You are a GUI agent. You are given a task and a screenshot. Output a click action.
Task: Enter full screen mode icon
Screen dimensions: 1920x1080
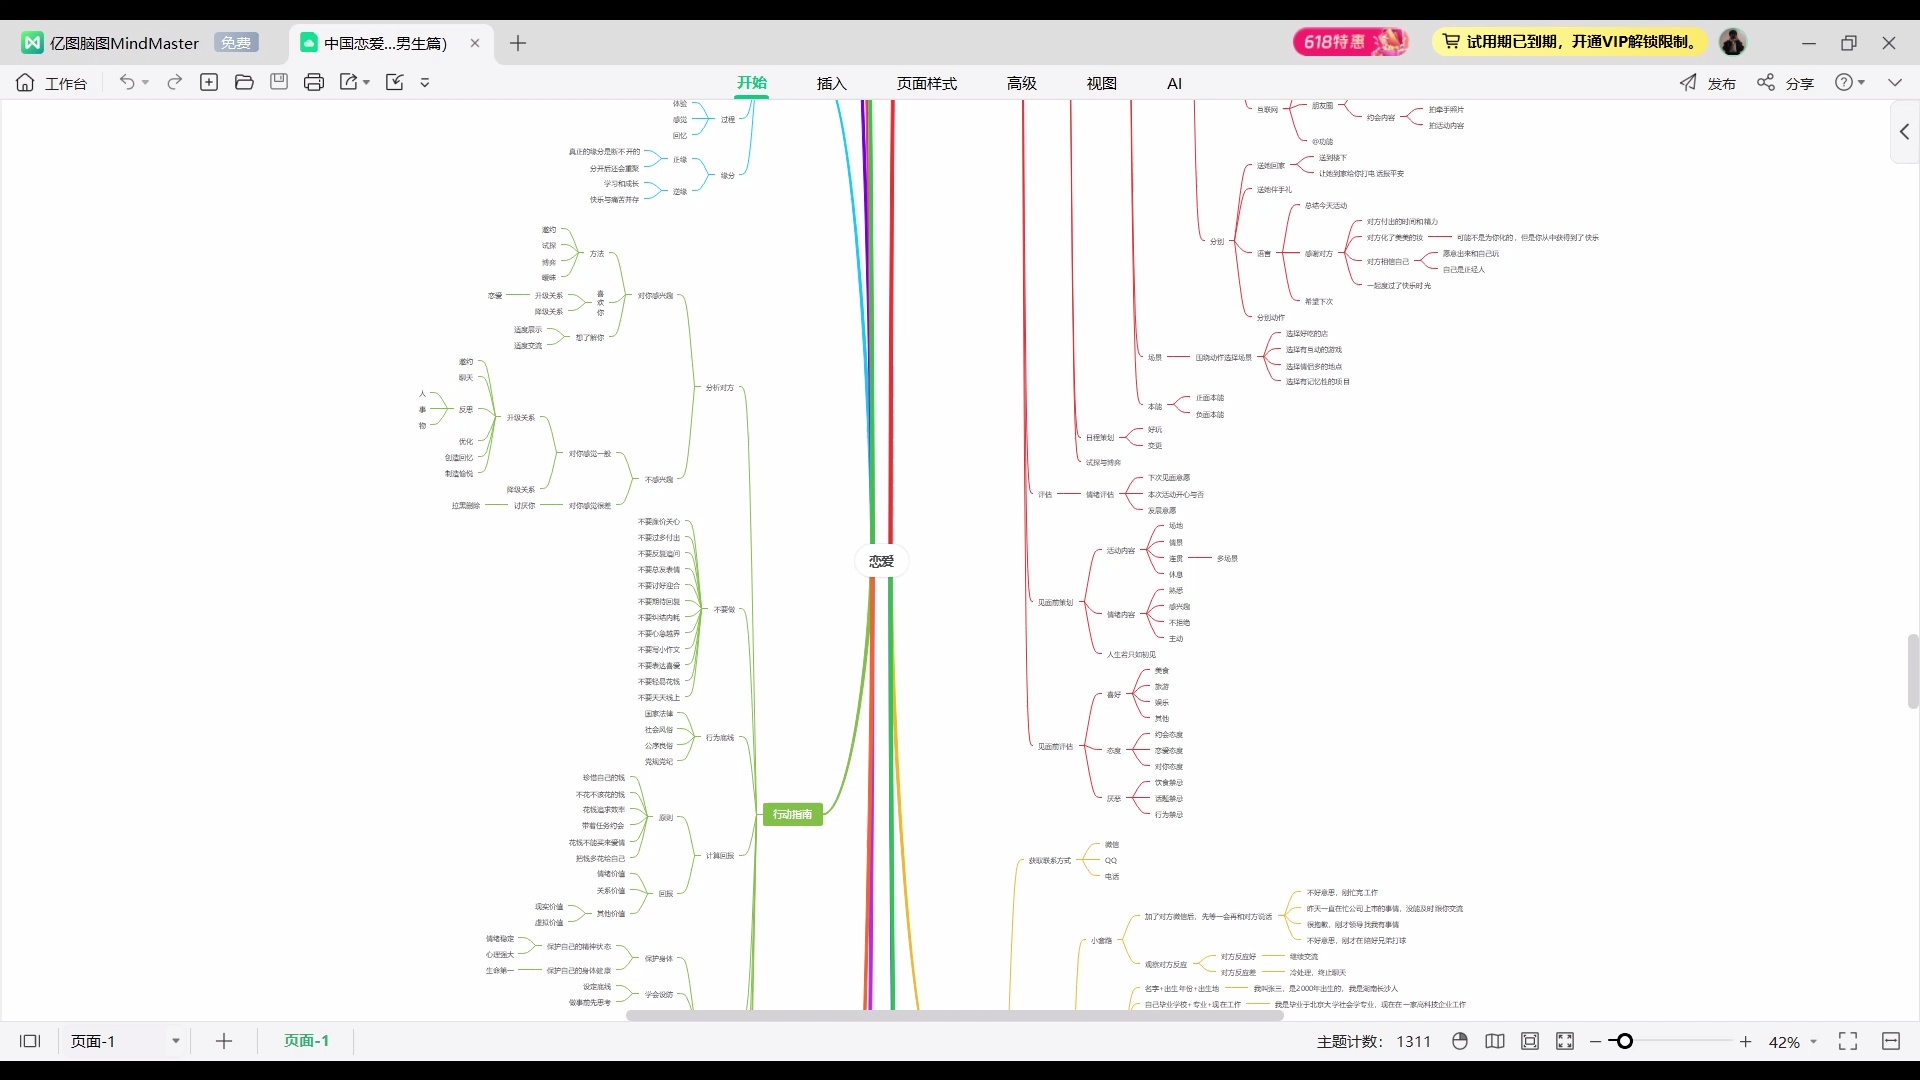click(x=1848, y=1041)
